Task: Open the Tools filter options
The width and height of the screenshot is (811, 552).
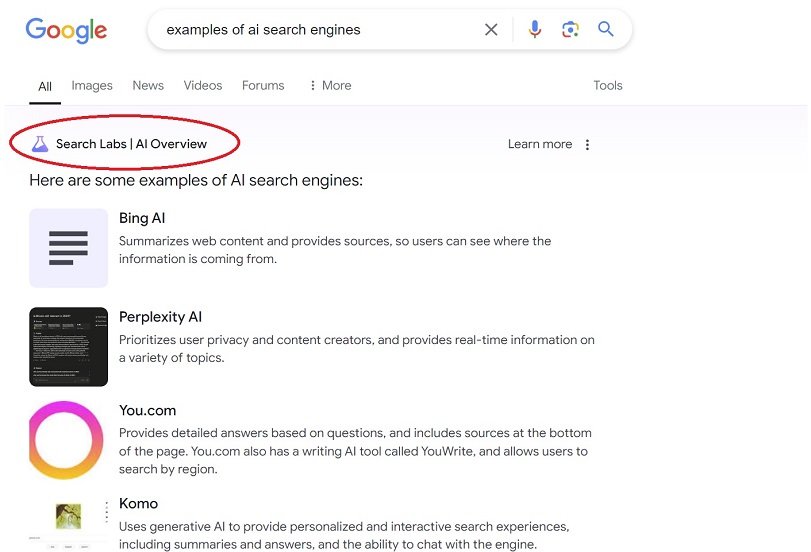Action: point(608,85)
